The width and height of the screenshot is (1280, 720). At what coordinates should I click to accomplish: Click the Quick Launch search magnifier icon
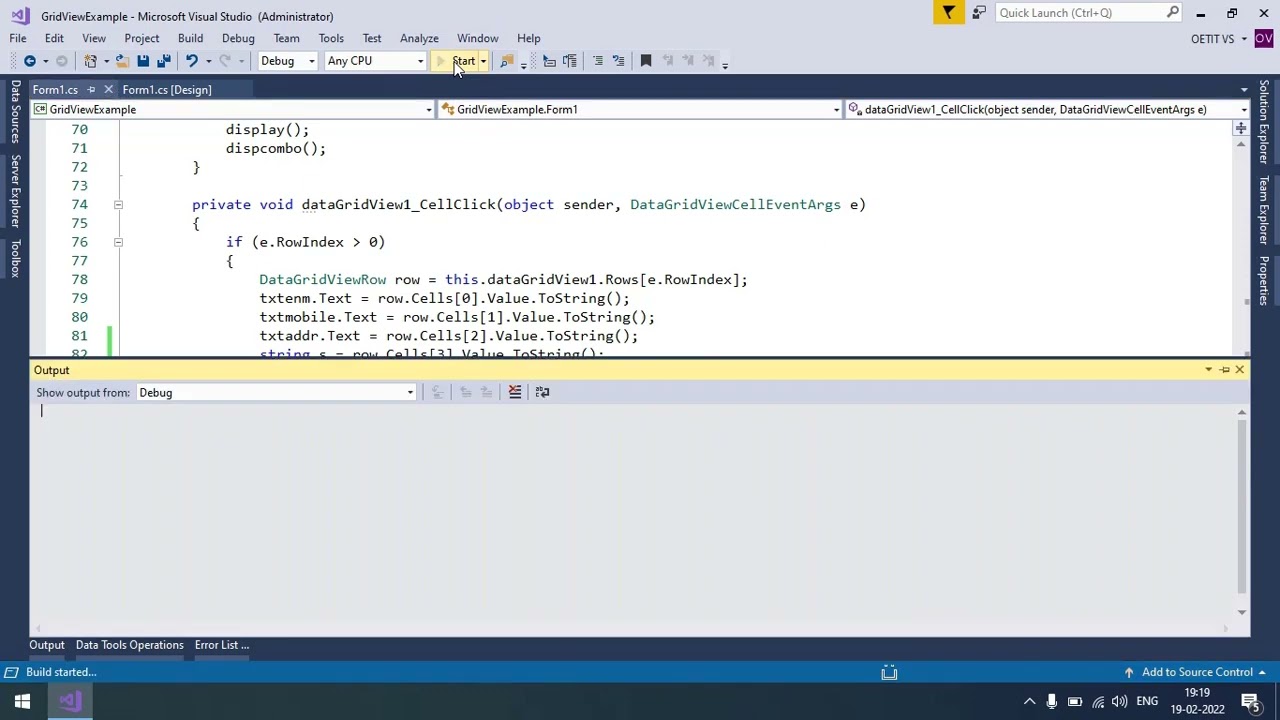click(1173, 12)
